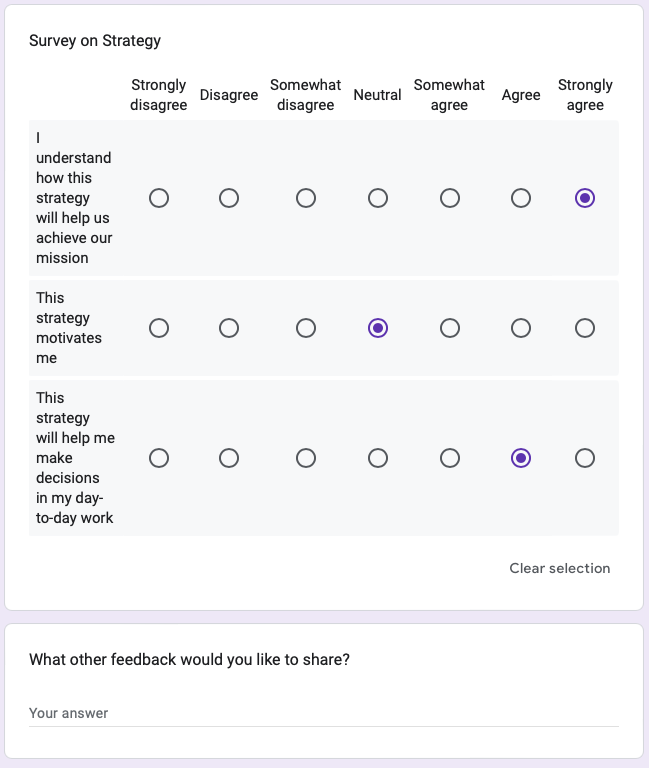The height and width of the screenshot is (768, 649).
Task: Select Neutral for understanding strategy mission row
Action: pyautogui.click(x=378, y=198)
